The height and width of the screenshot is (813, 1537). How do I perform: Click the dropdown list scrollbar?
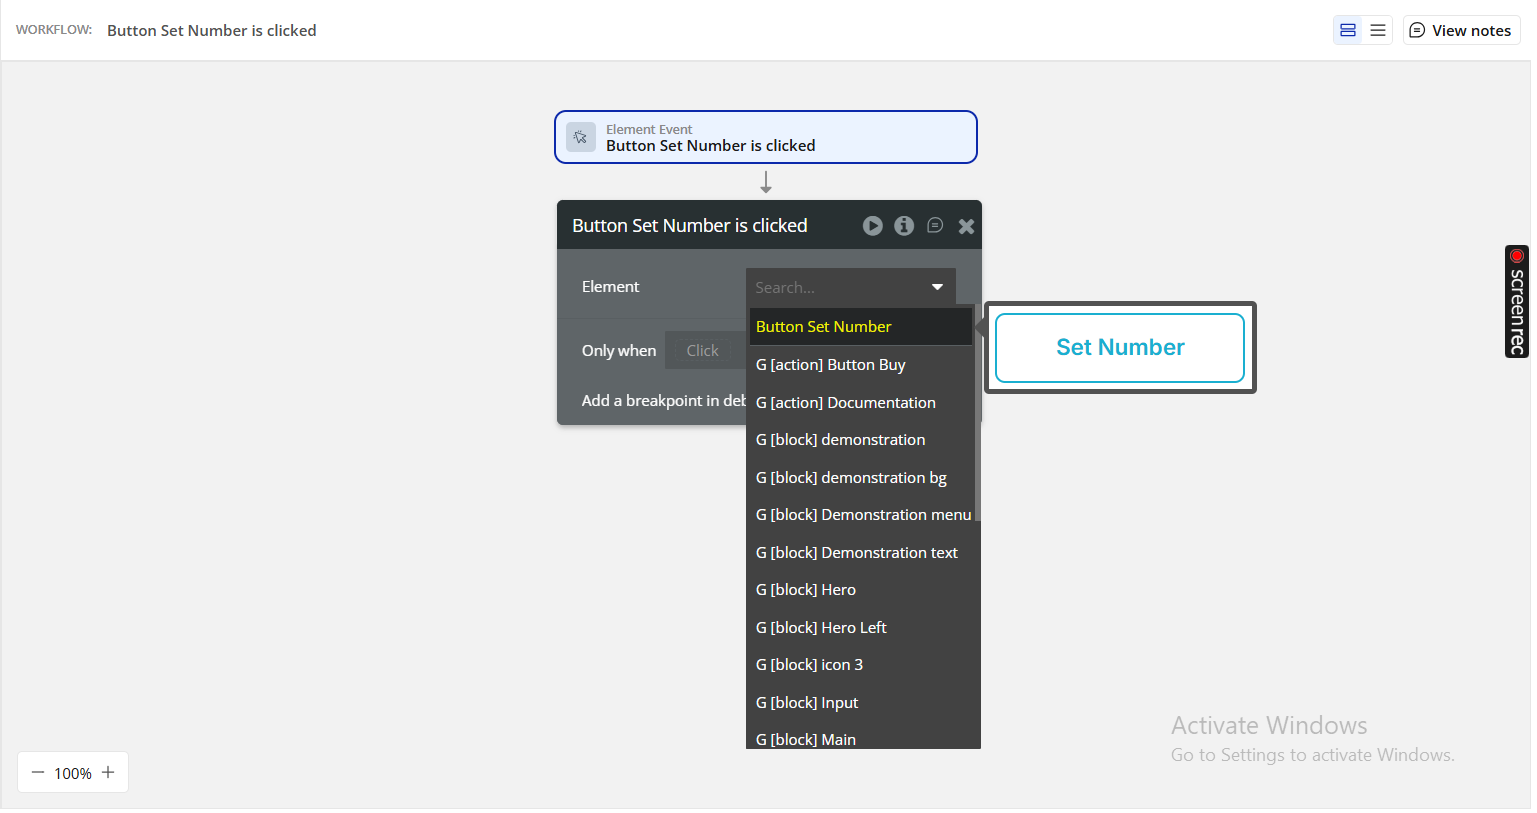pyautogui.click(x=977, y=413)
